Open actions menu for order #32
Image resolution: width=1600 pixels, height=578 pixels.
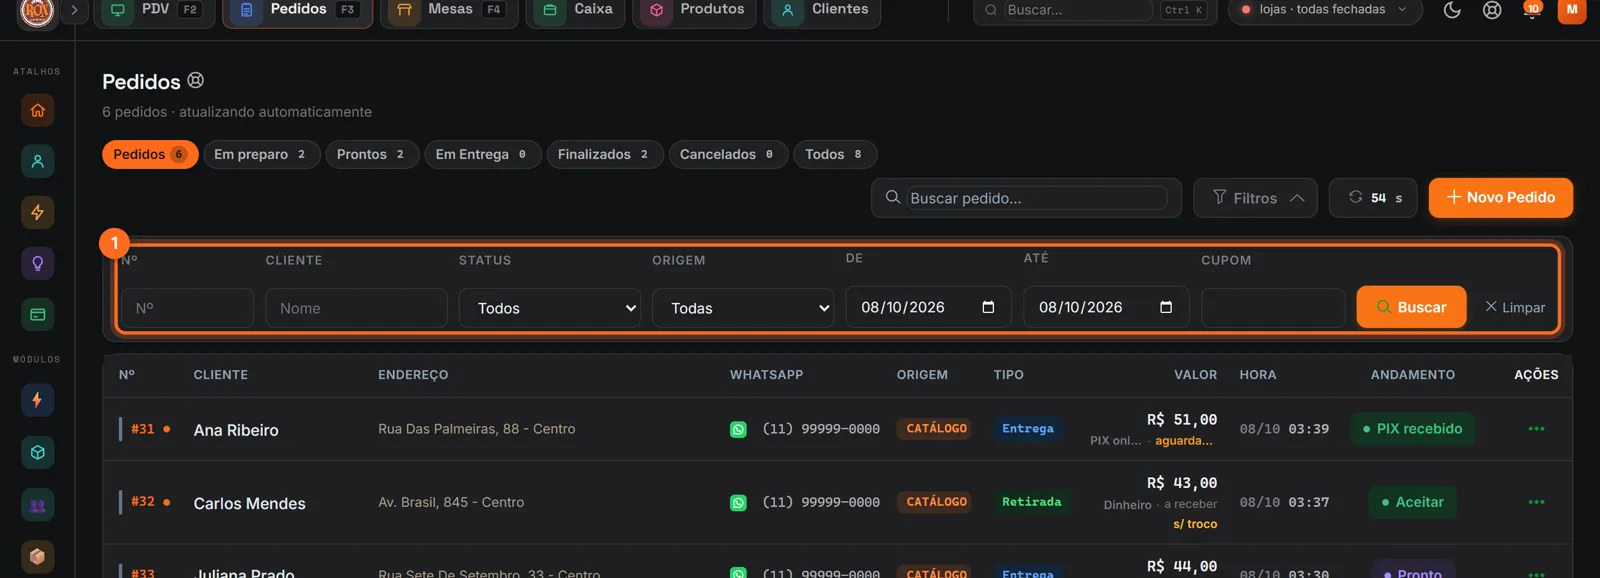pyautogui.click(x=1536, y=502)
